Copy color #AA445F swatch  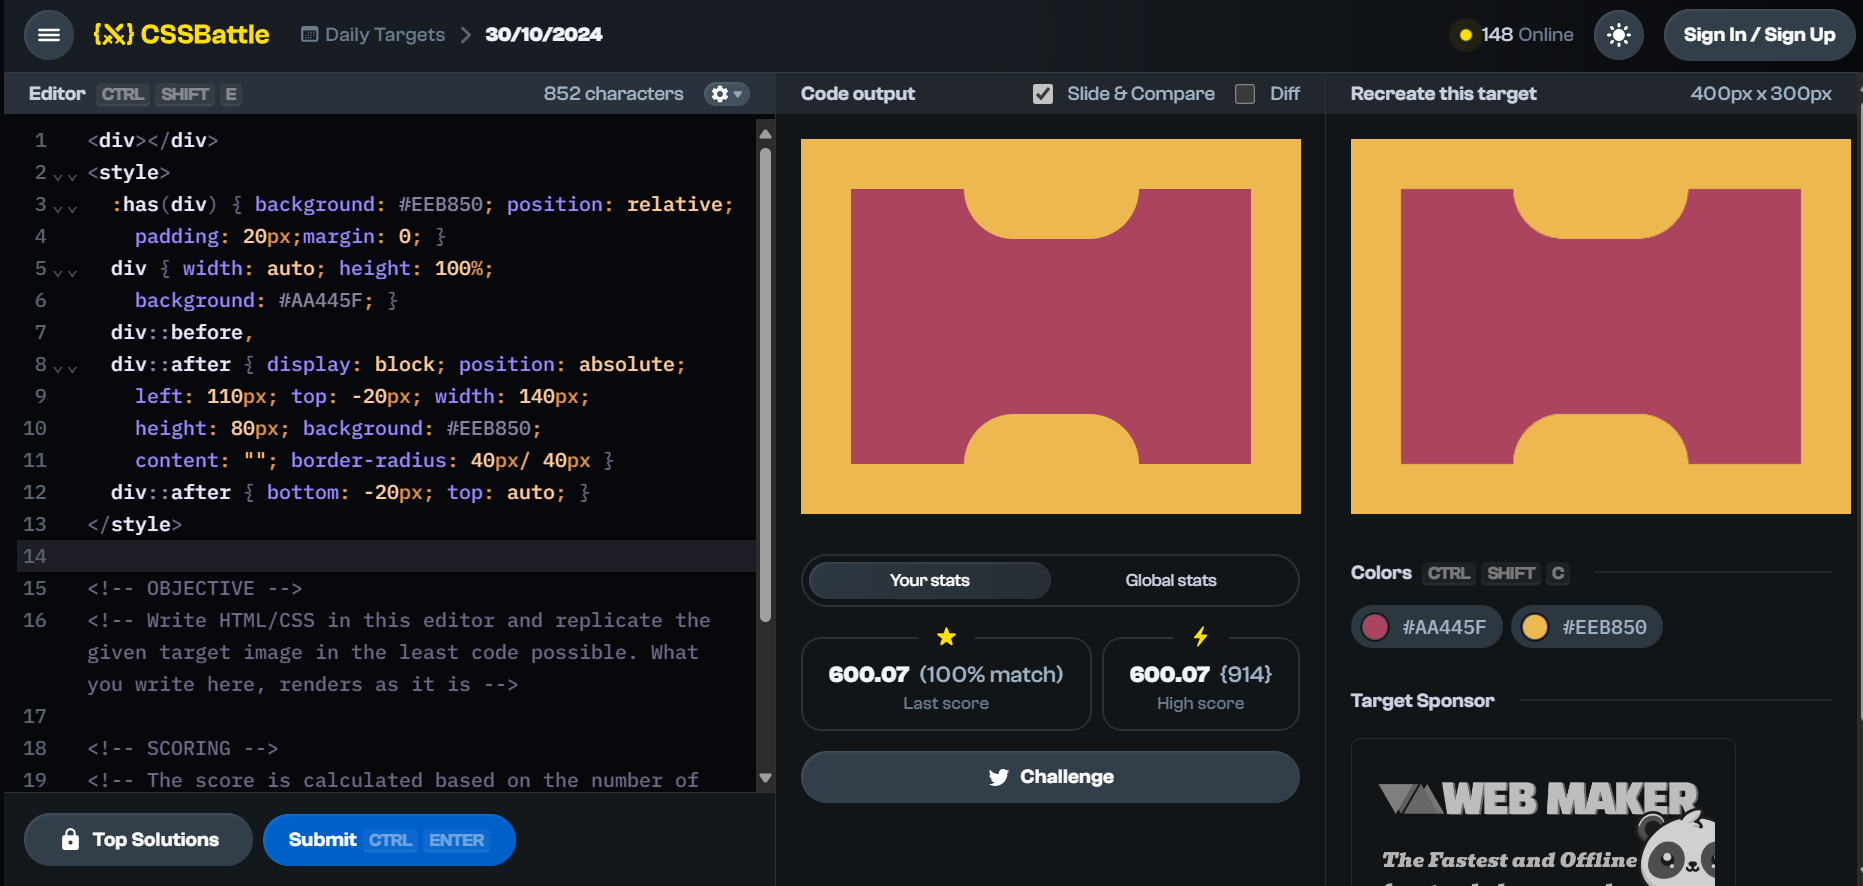1426,627
